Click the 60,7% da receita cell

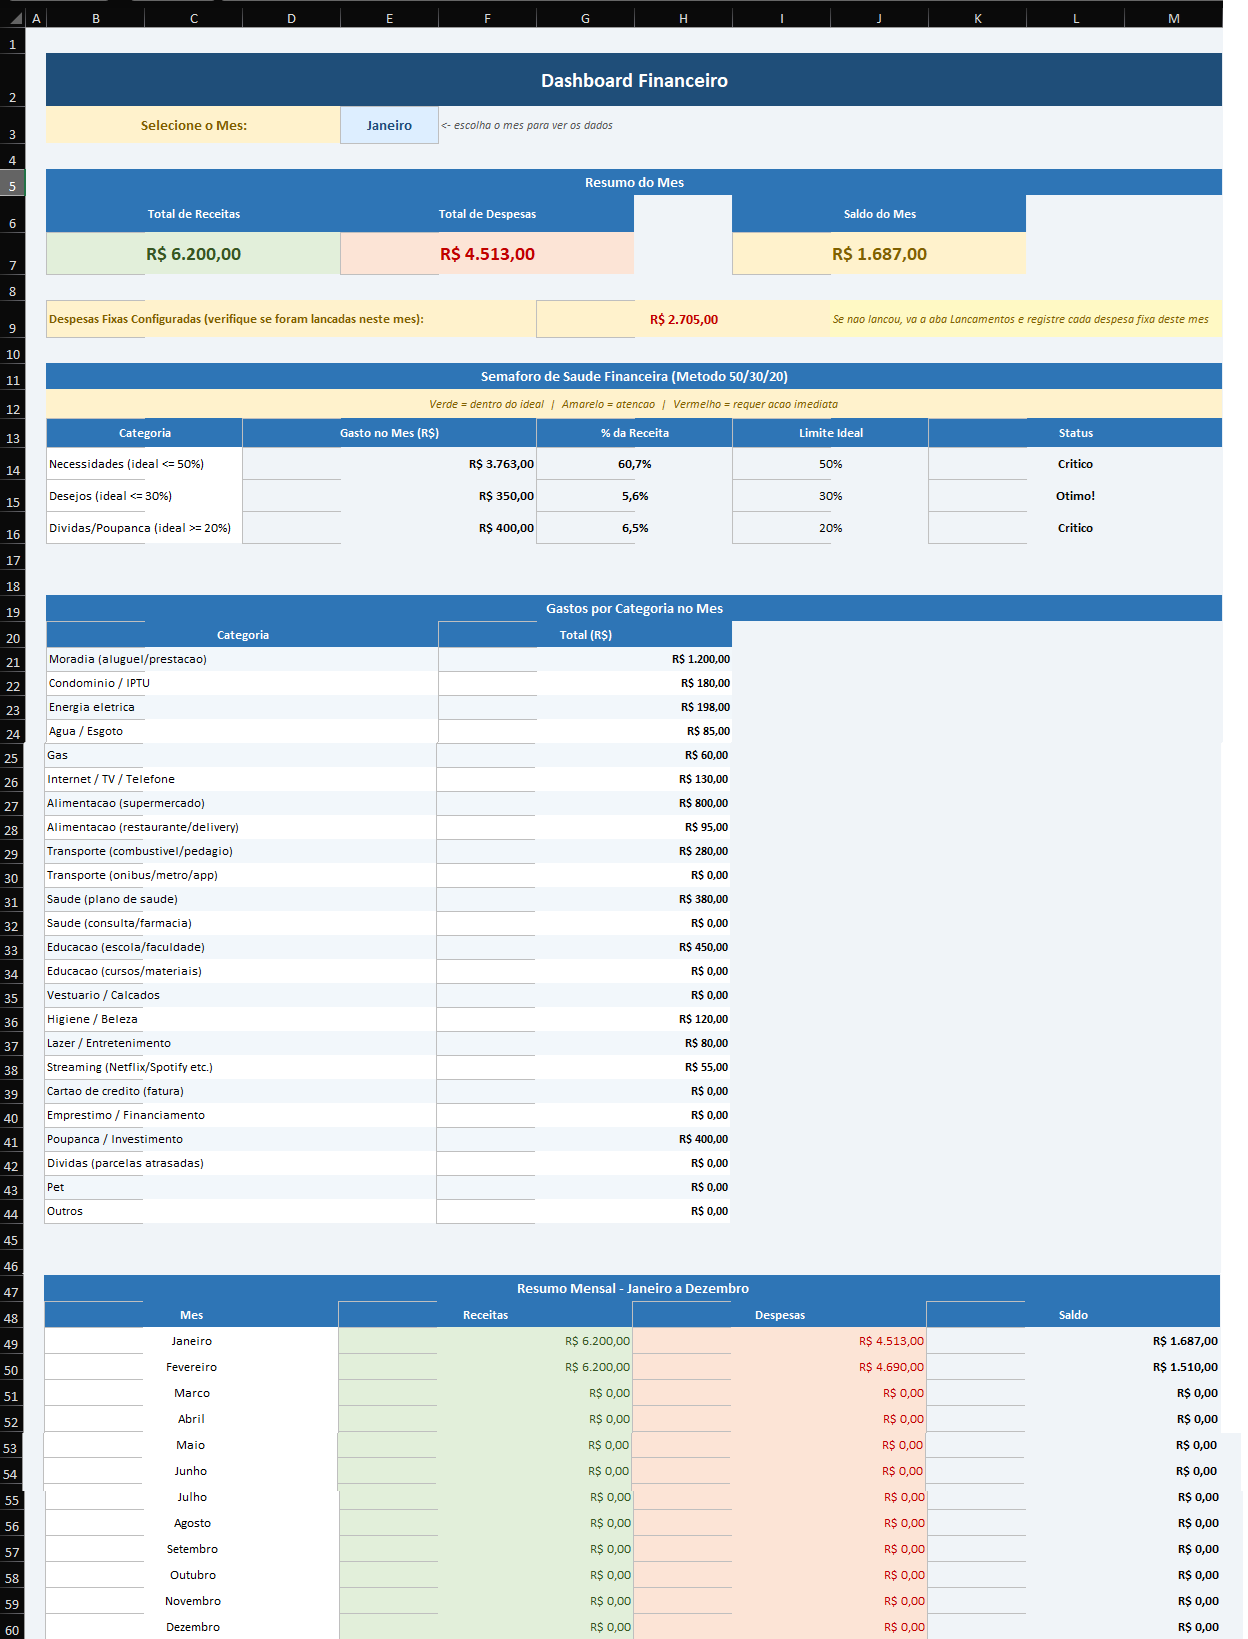click(634, 464)
